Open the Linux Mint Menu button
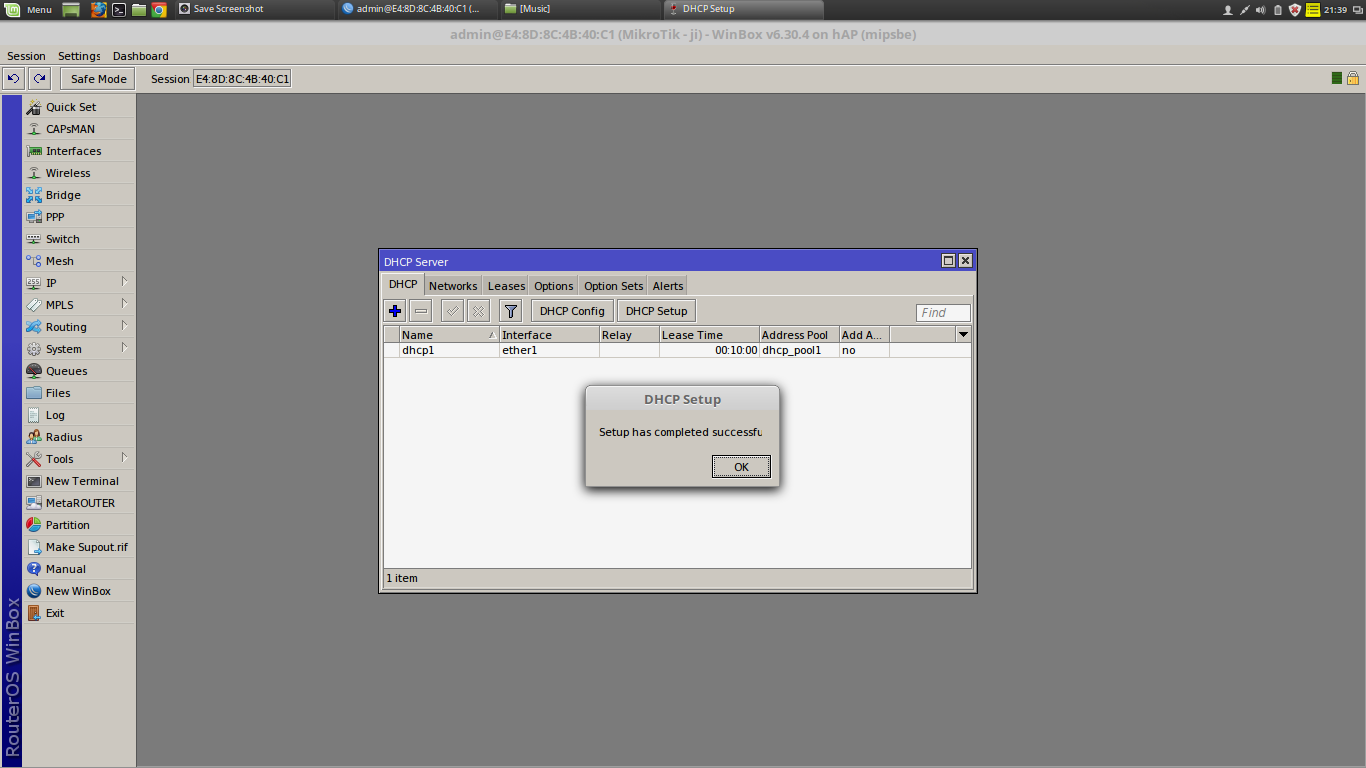This screenshot has height=768, width=1366. [x=29, y=9]
